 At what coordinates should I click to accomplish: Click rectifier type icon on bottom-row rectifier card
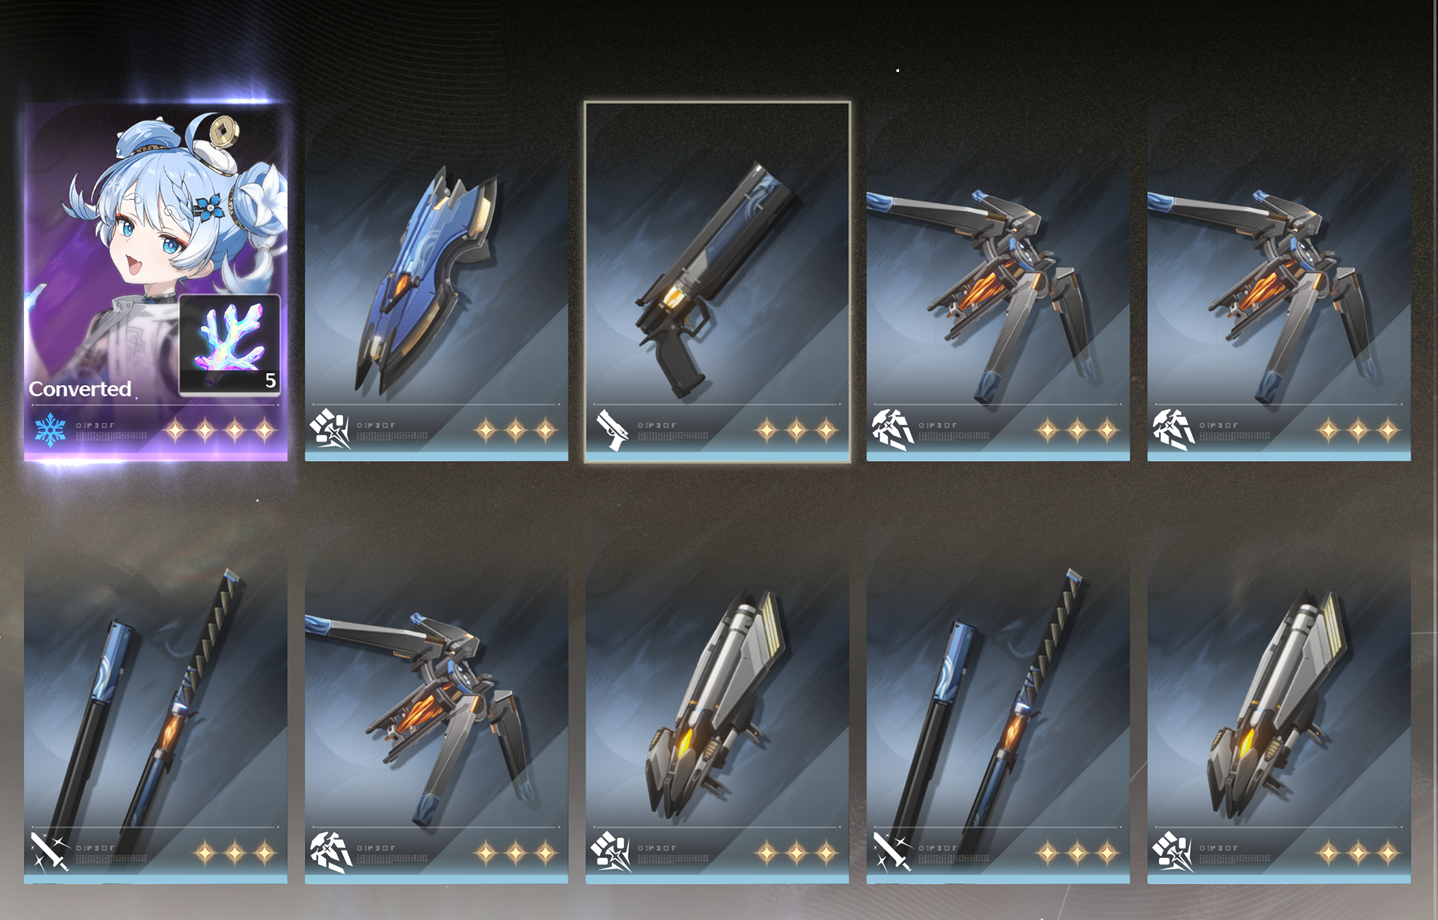tap(330, 852)
